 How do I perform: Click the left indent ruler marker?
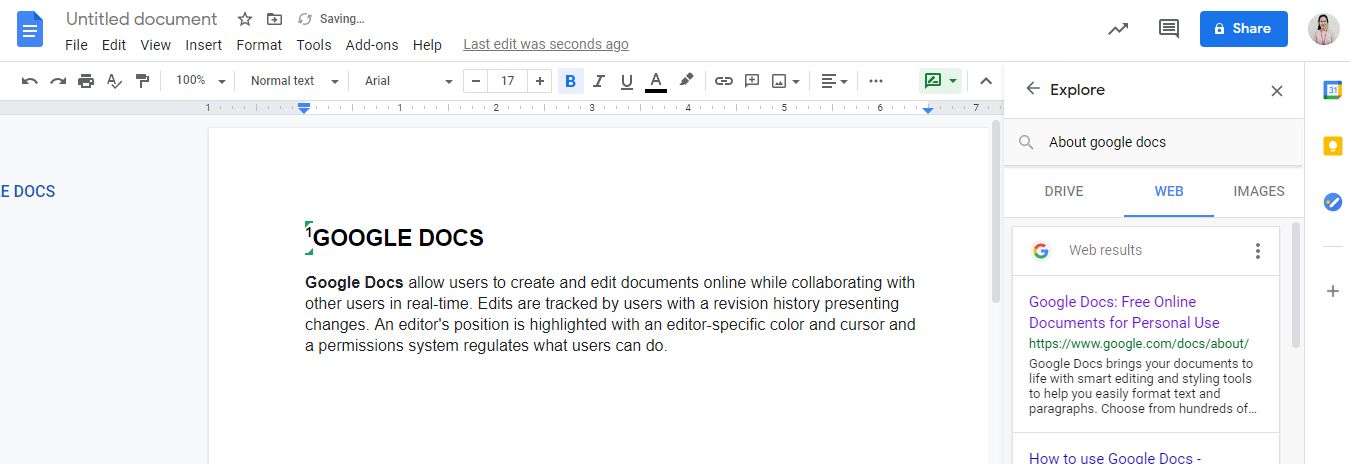click(x=304, y=108)
